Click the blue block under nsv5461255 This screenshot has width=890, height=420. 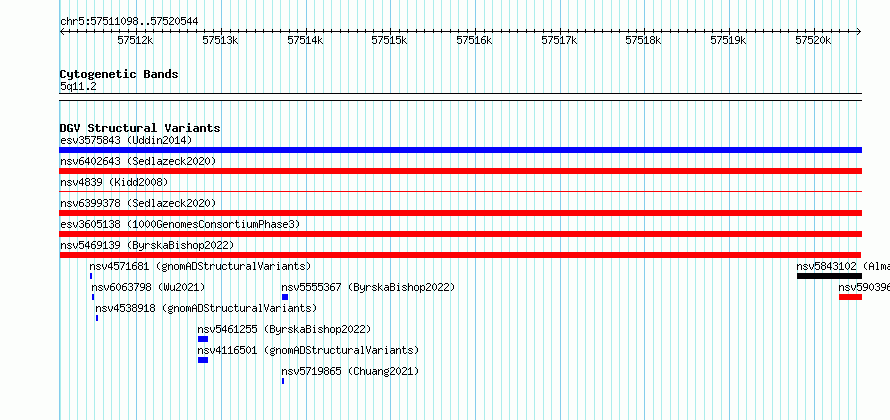tap(203, 339)
